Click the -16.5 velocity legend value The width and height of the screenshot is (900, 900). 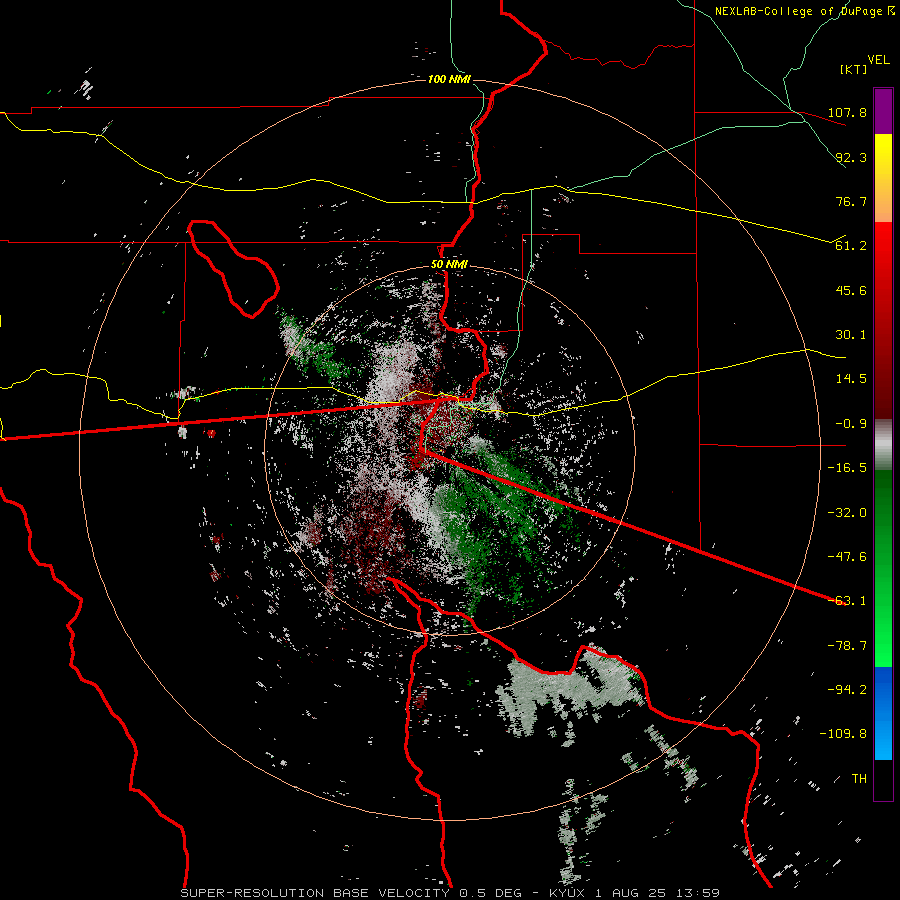coord(847,468)
